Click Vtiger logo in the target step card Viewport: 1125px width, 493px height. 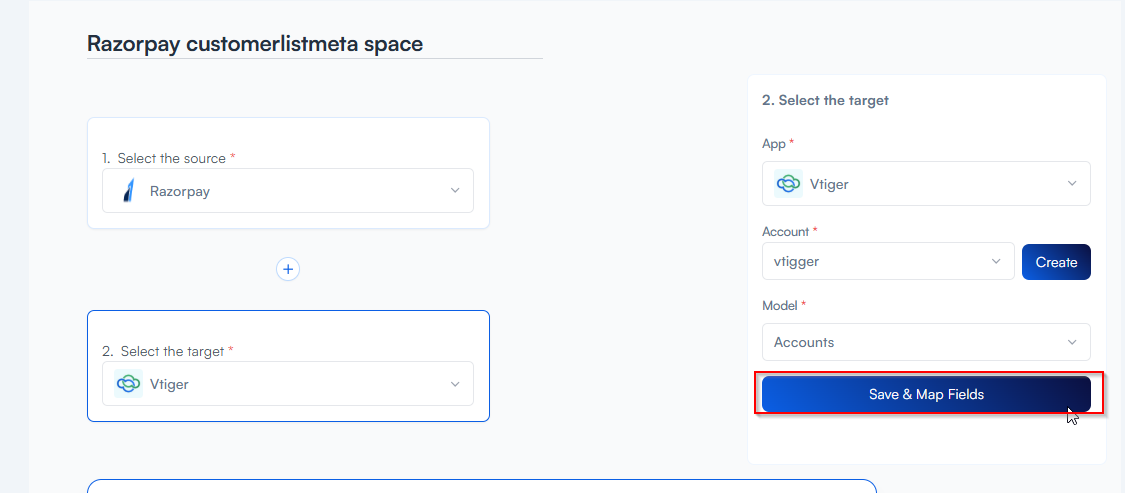pyautogui.click(x=128, y=384)
